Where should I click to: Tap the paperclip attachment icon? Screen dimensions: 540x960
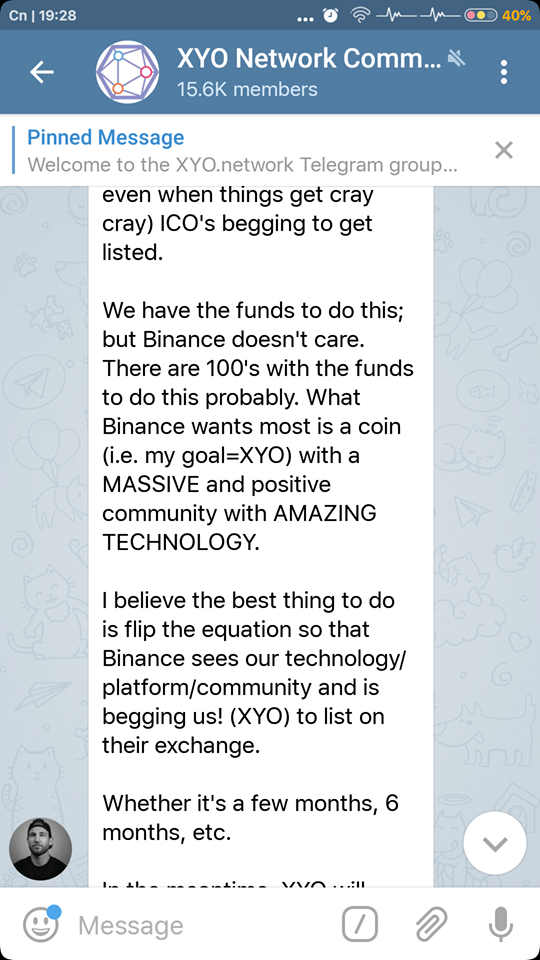(x=431, y=924)
